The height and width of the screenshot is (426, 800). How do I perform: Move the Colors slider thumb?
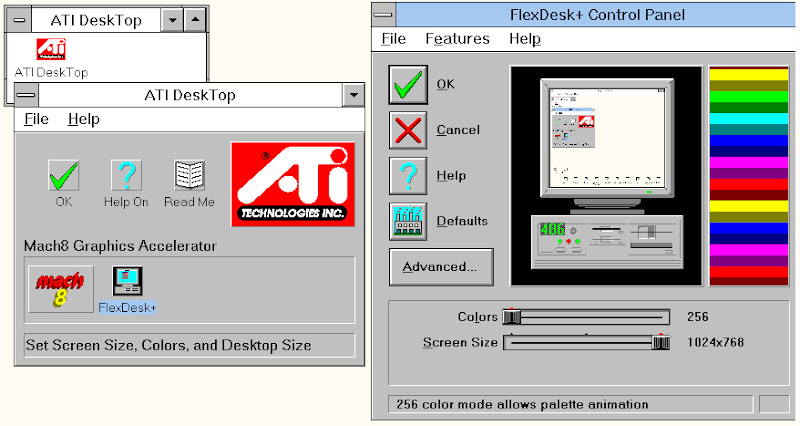[512, 317]
